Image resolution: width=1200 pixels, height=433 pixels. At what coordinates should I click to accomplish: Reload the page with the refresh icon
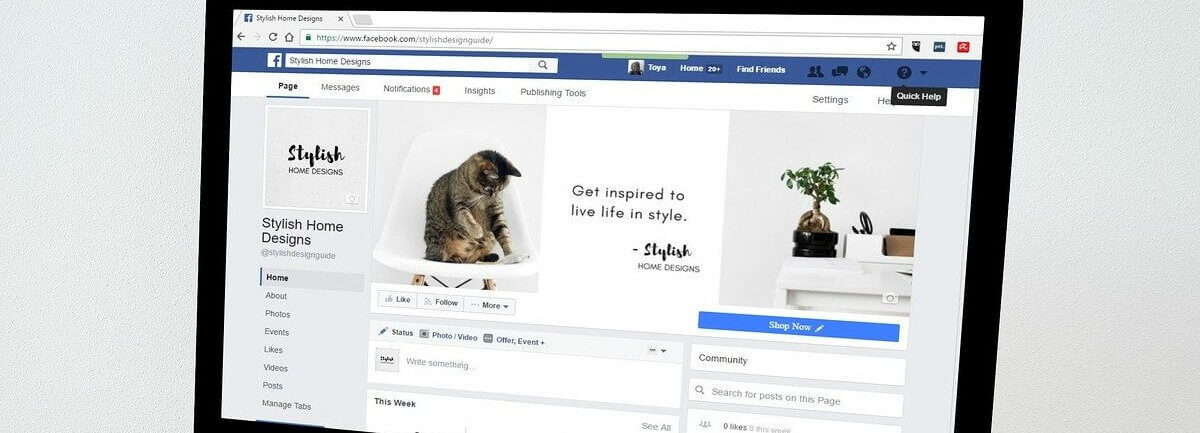[x=273, y=37]
